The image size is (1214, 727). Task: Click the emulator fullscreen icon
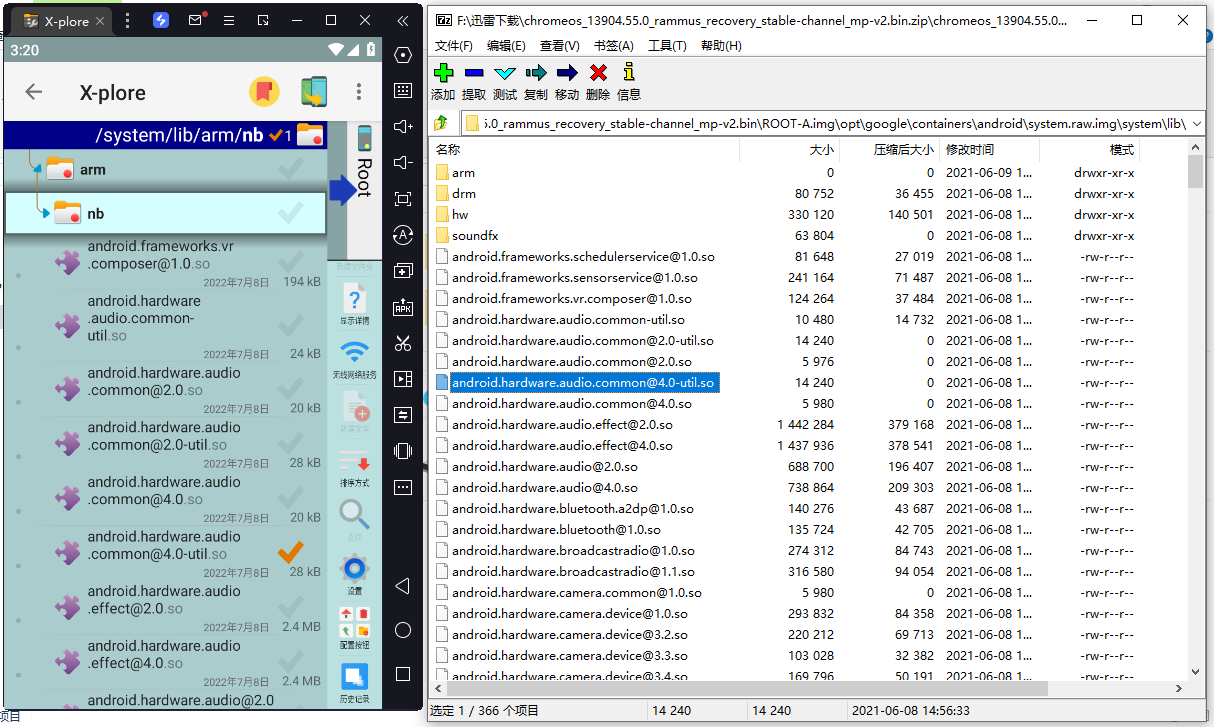(403, 198)
